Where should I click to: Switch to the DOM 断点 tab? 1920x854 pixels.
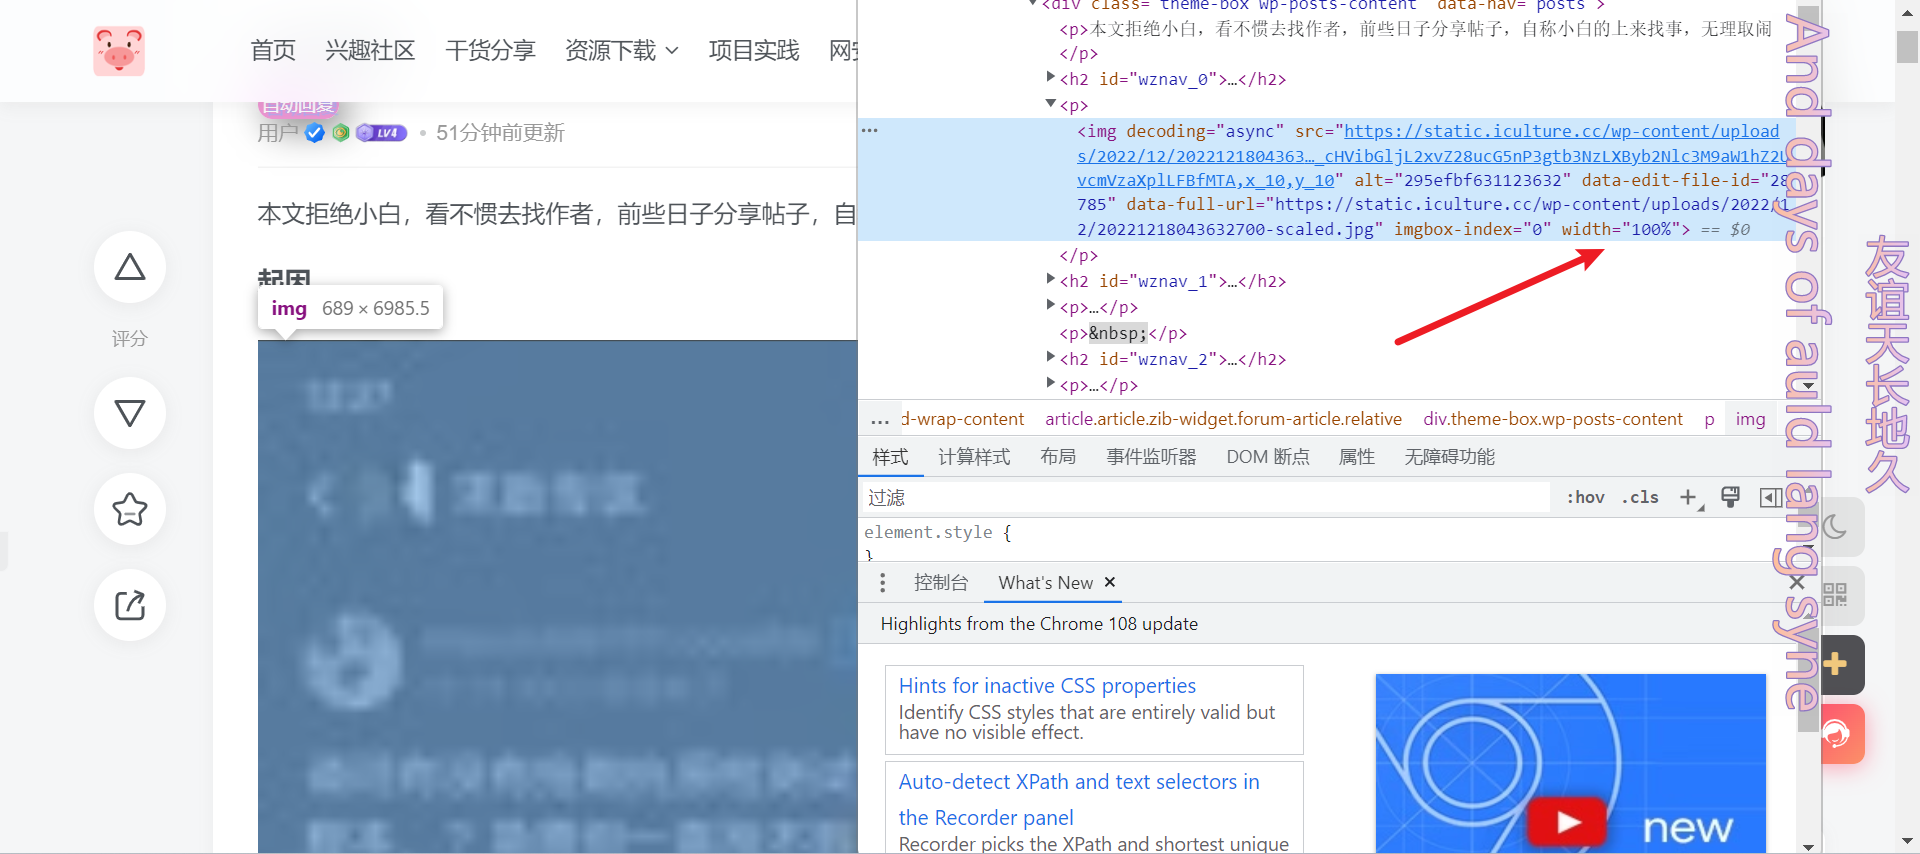(1268, 457)
